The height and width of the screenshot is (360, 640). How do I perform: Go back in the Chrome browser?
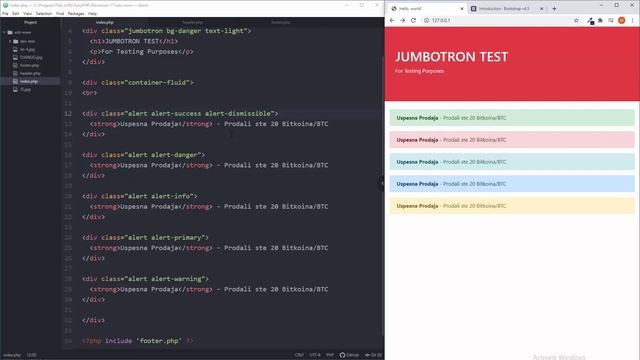pos(392,20)
